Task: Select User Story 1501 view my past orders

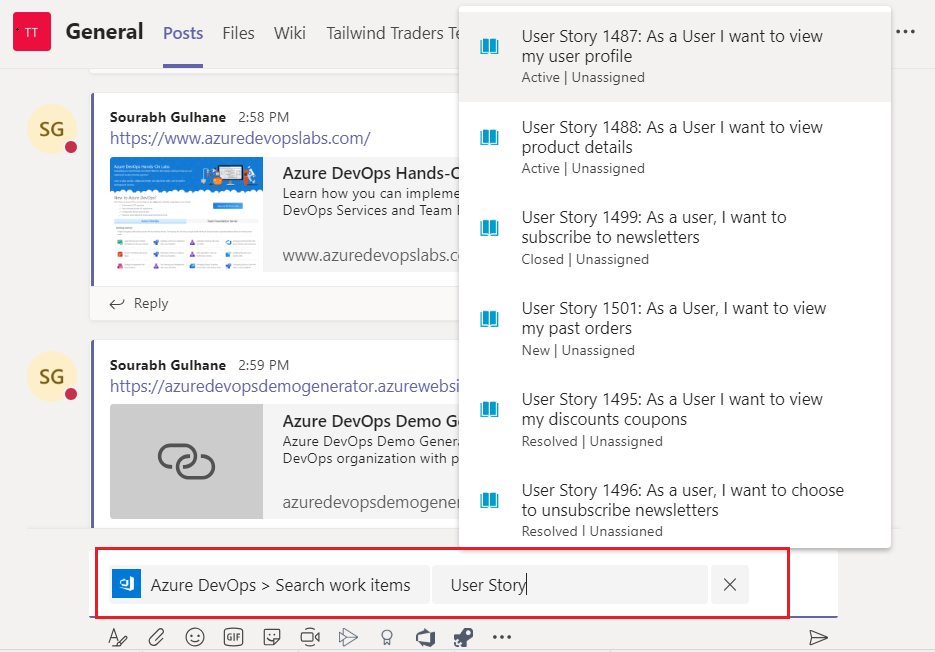Action: [675, 329]
